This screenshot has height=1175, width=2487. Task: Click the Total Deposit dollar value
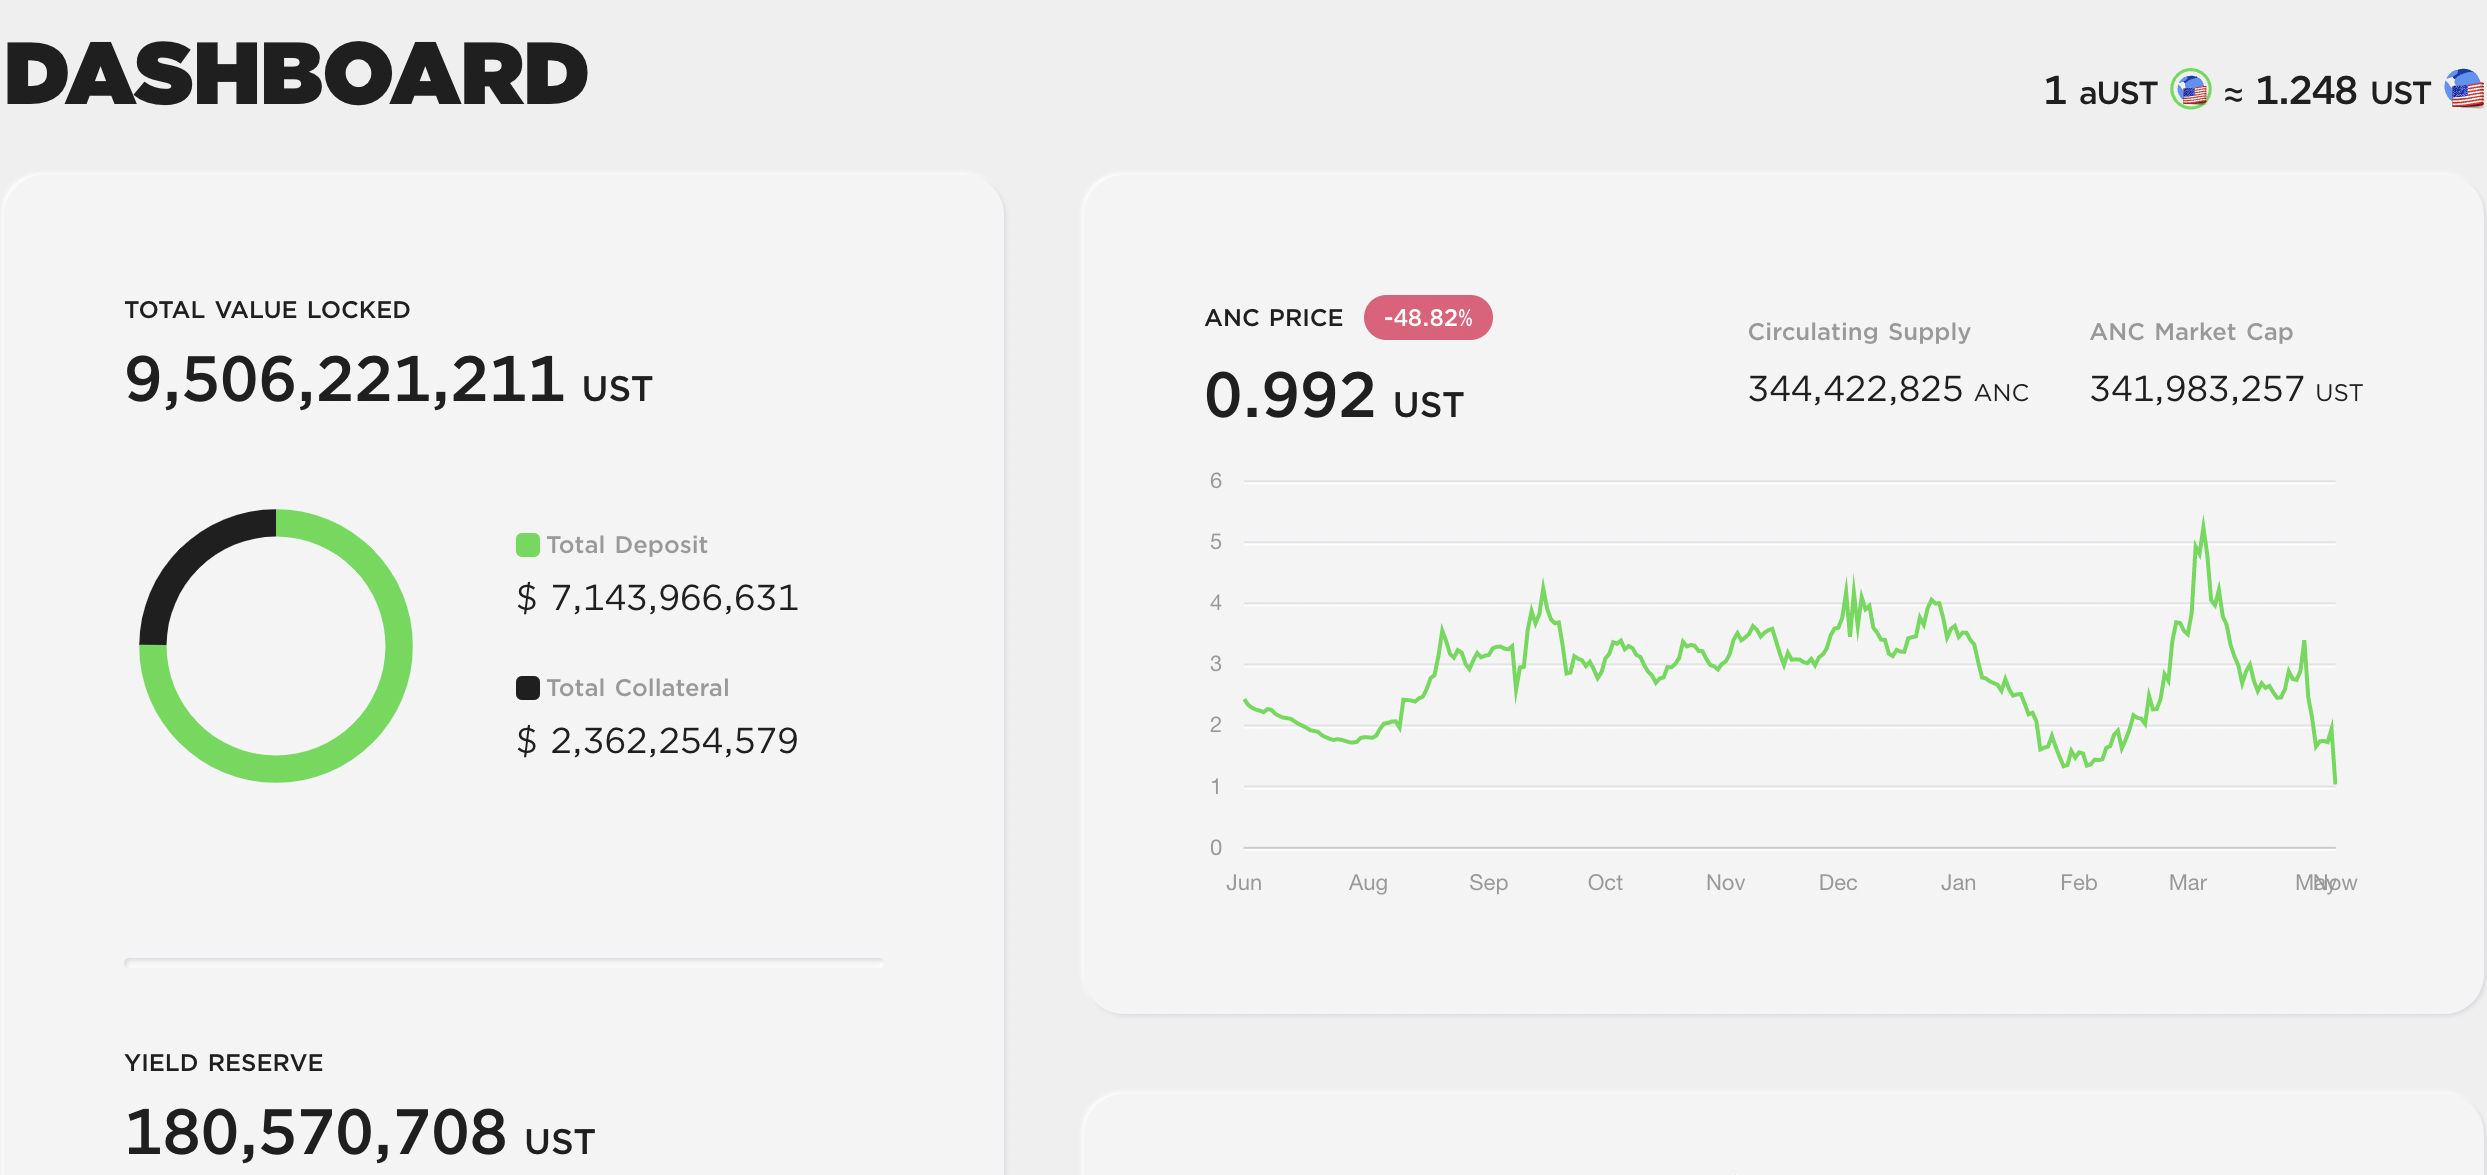[x=657, y=598]
